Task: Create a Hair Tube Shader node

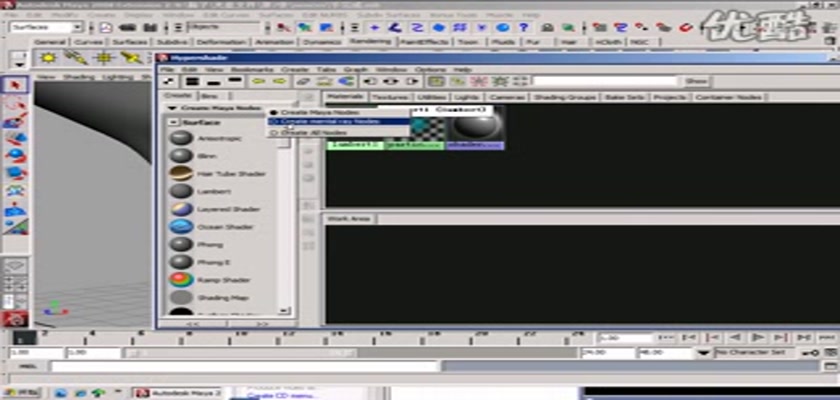Action: pyautogui.click(x=181, y=173)
